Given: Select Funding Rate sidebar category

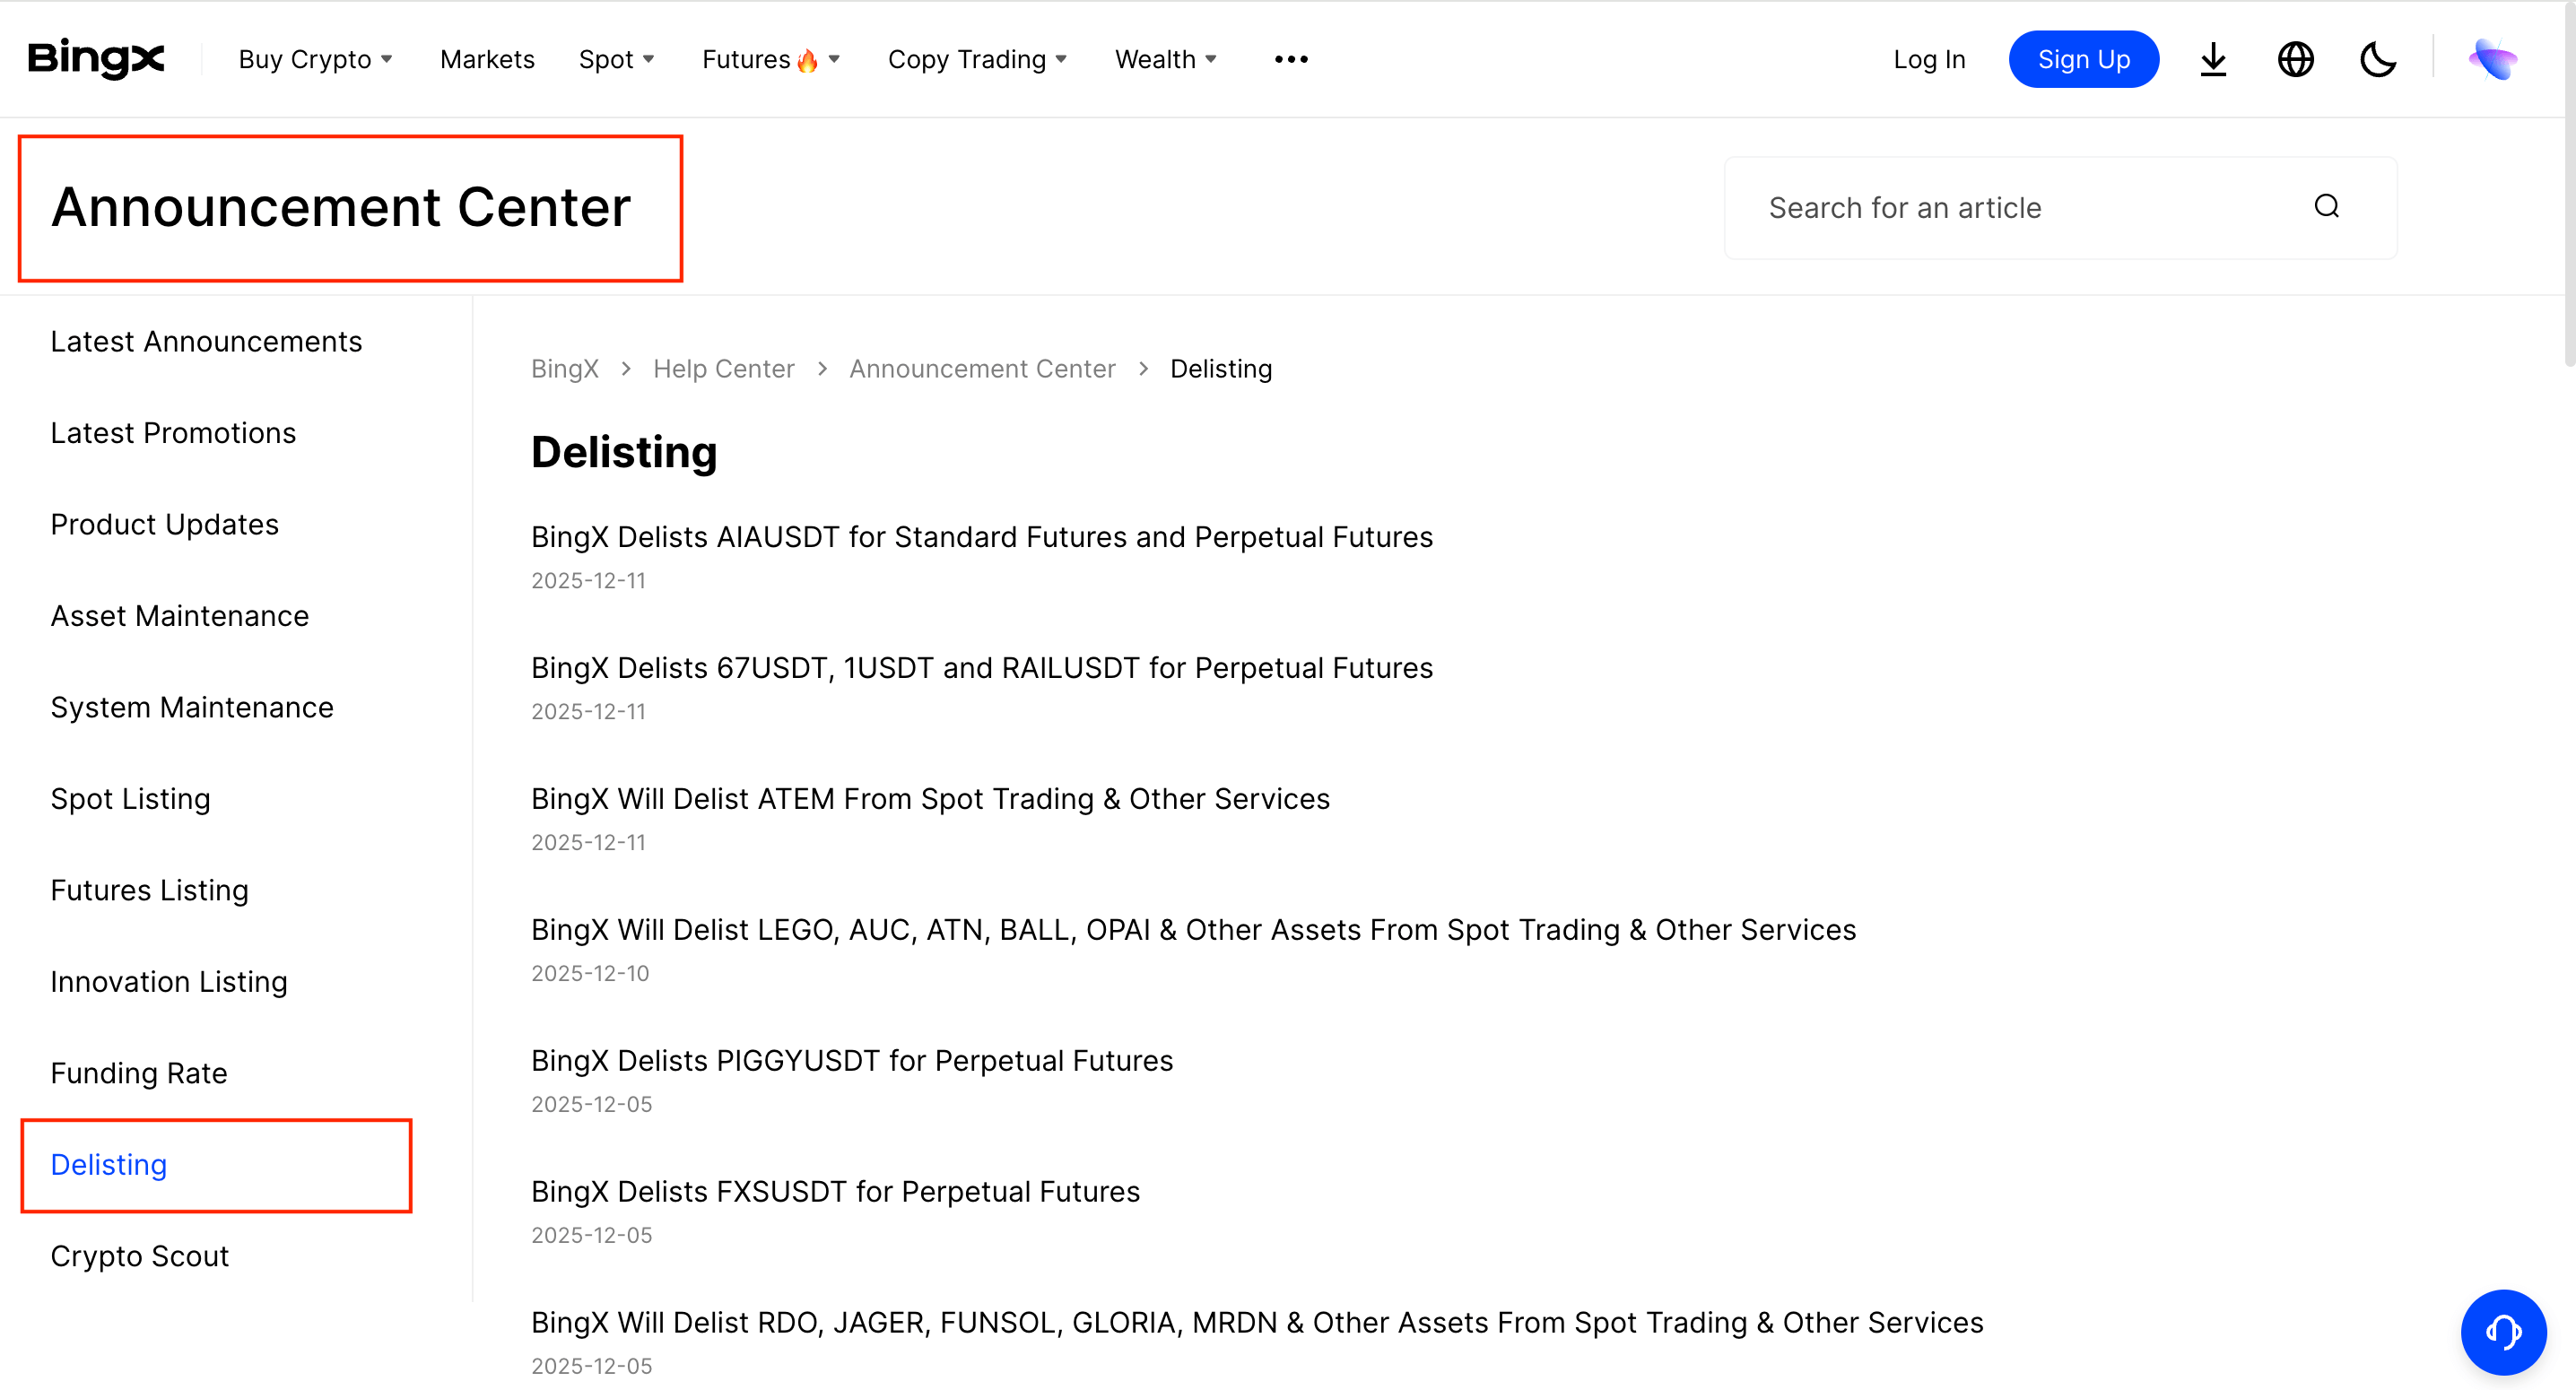Looking at the screenshot, I should [139, 1073].
